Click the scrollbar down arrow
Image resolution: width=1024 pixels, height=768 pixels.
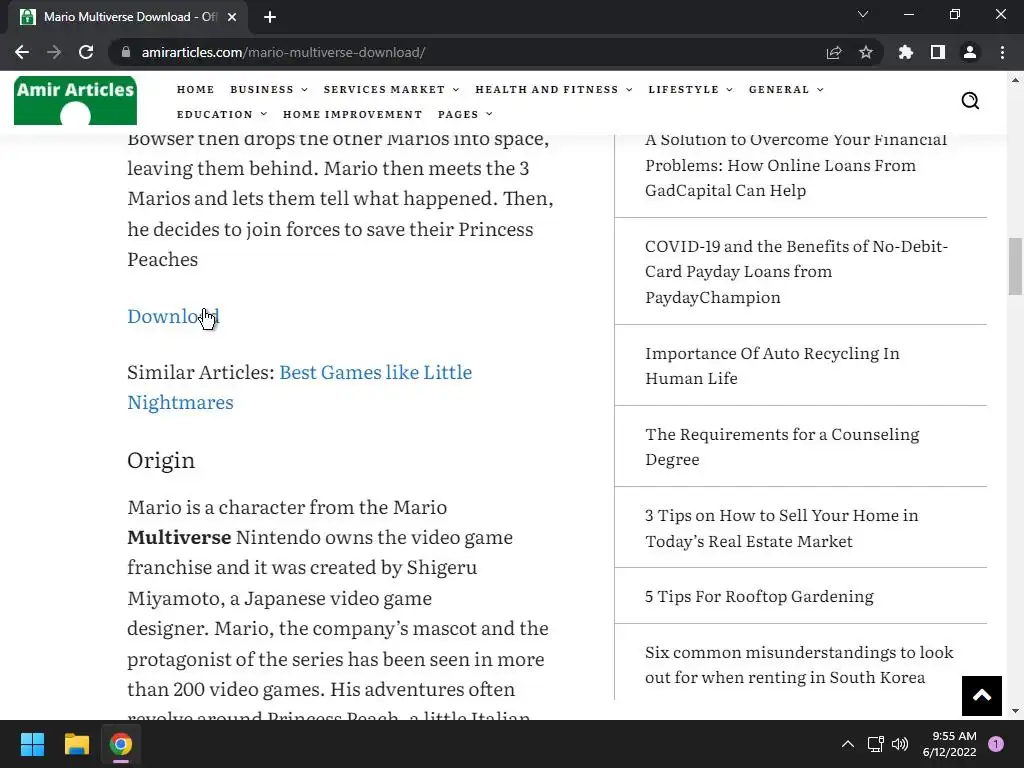1015,711
